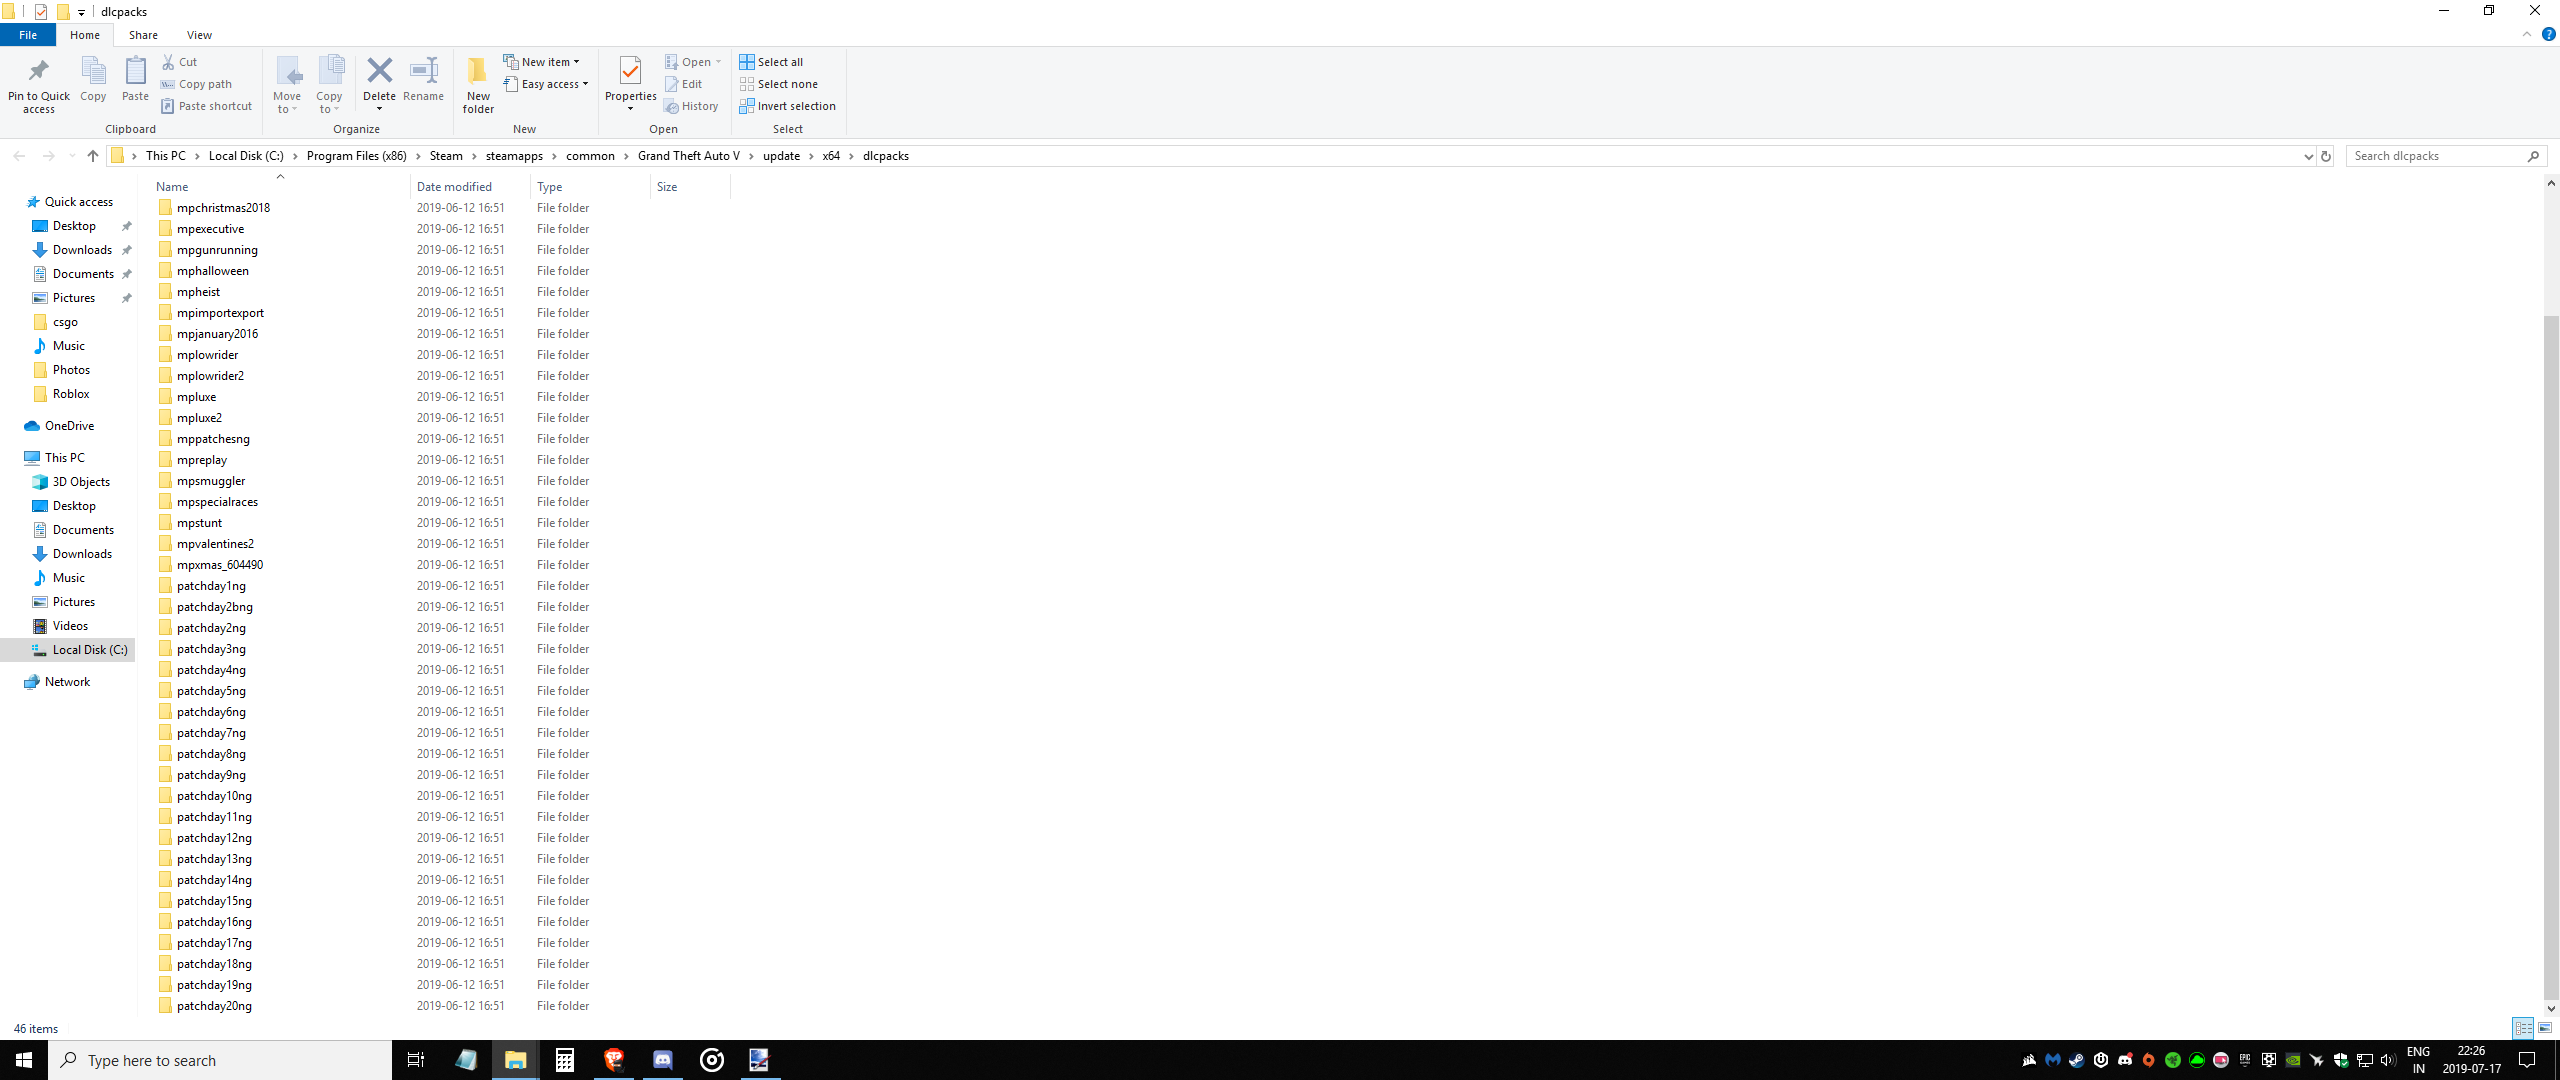The width and height of the screenshot is (2560, 1080).
Task: Open Discord from the taskbar
Action: click(x=662, y=1059)
